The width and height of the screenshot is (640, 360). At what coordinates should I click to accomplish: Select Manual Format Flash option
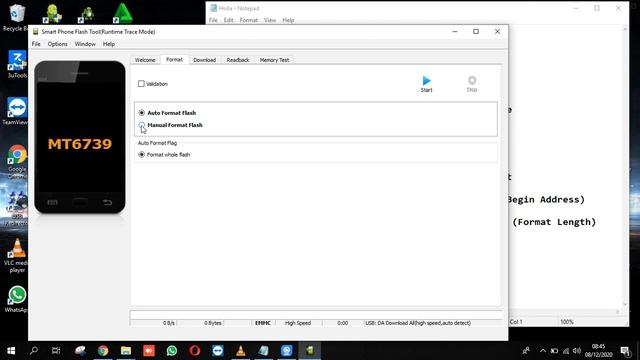142,125
